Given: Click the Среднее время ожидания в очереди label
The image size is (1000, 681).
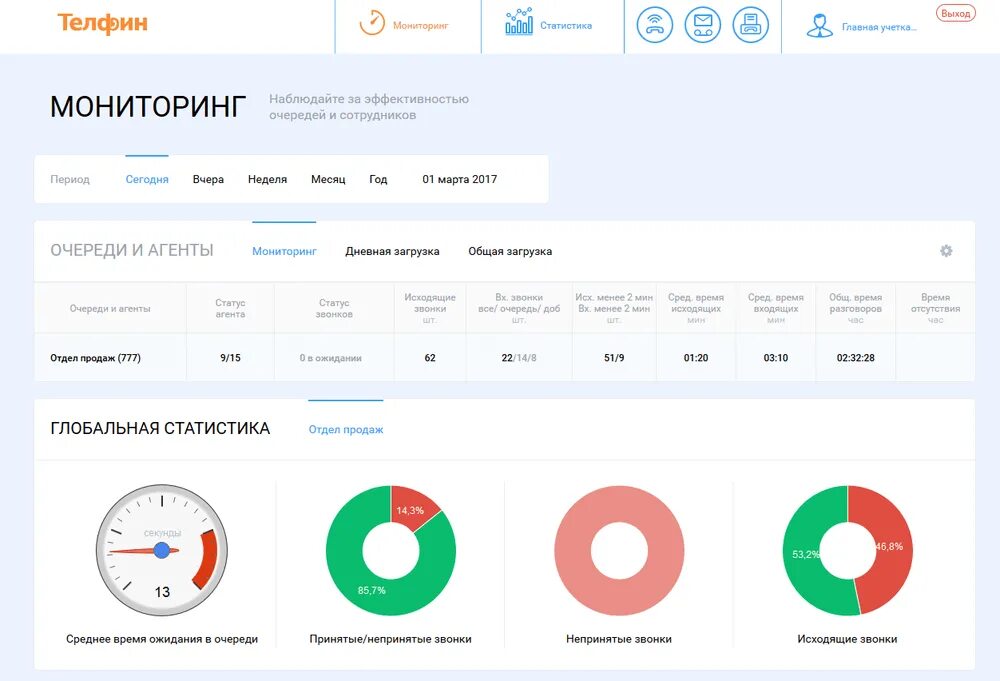Looking at the screenshot, I should [162, 639].
